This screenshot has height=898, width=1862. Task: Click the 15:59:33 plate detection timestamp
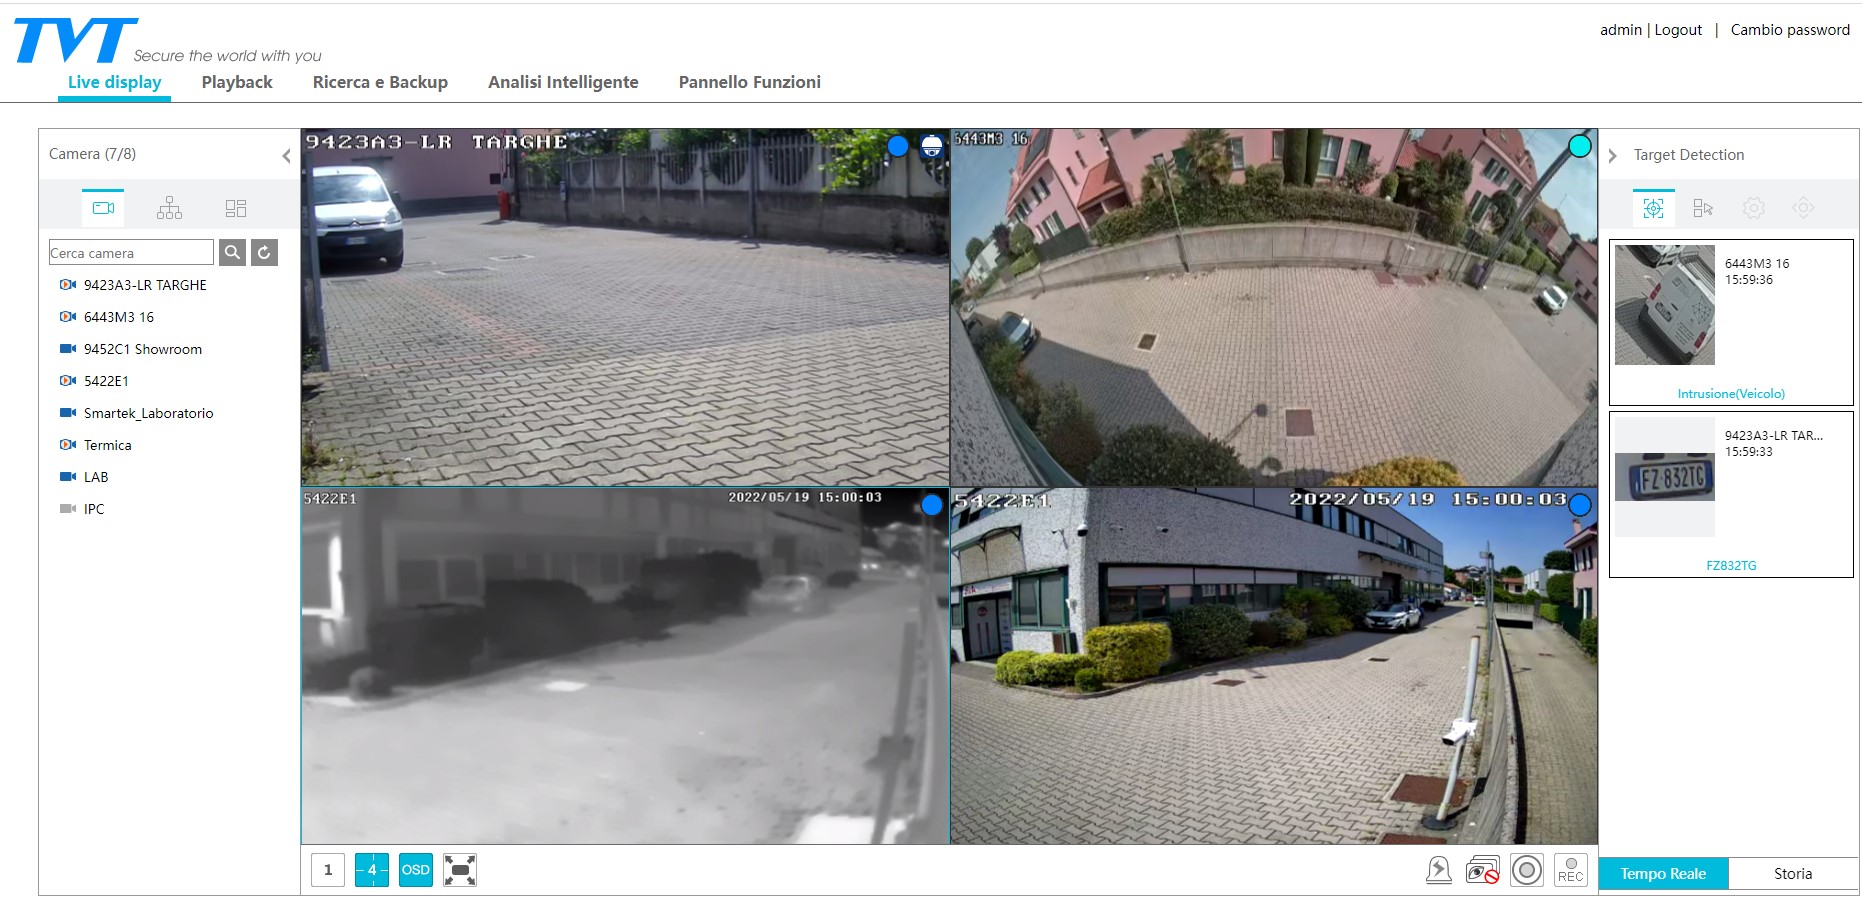coord(1749,452)
